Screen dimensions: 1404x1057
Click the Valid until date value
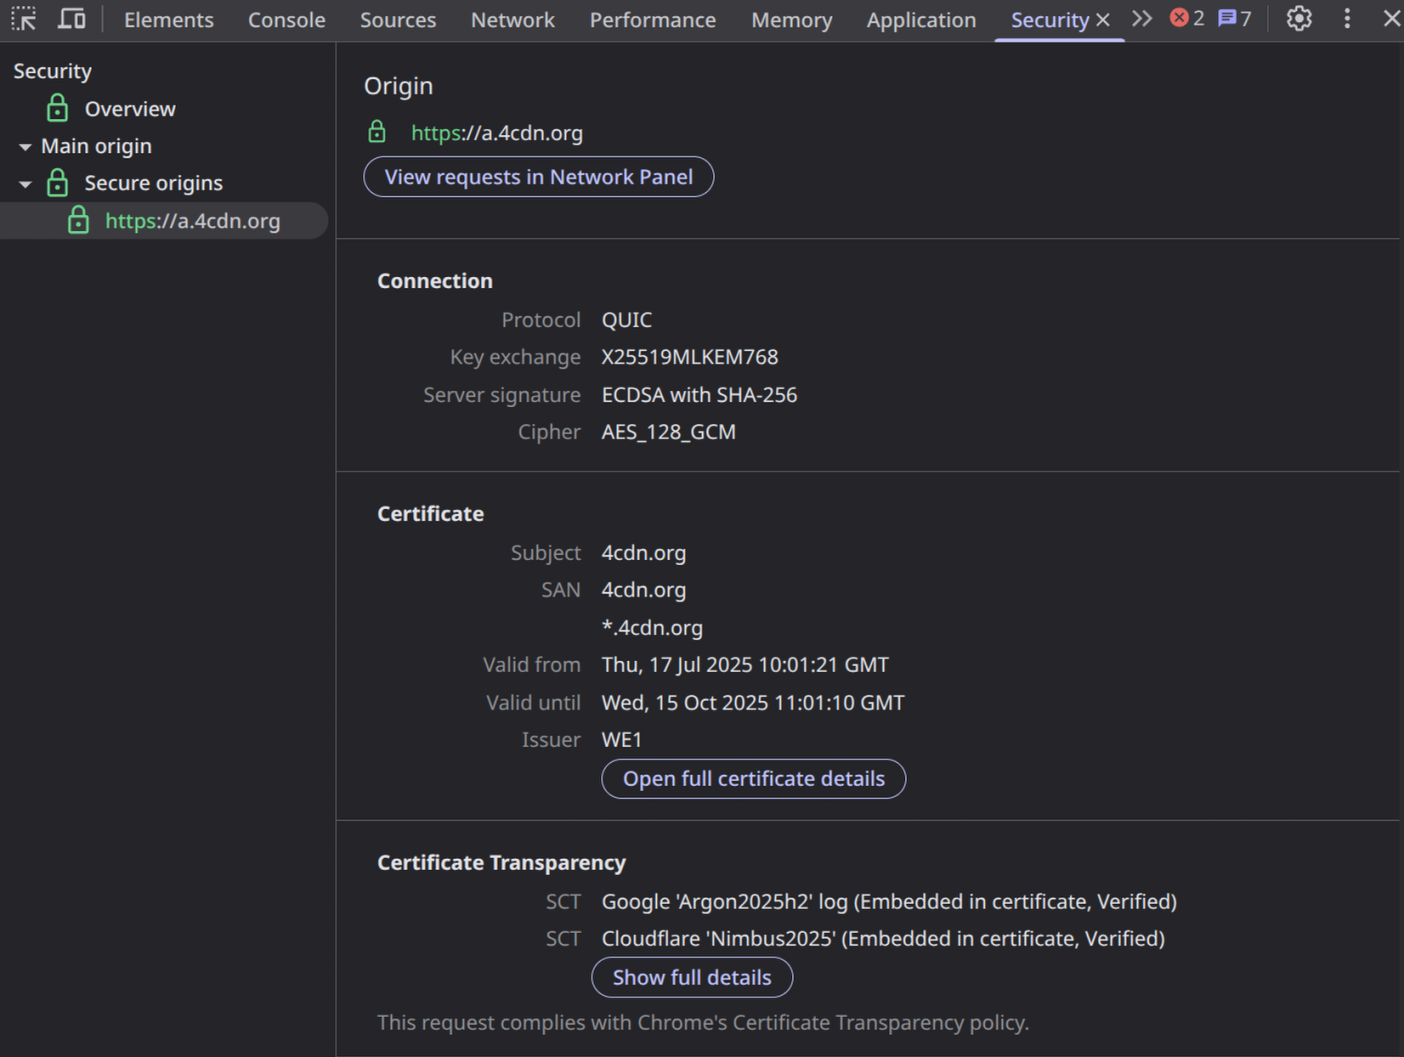pyautogui.click(x=753, y=703)
